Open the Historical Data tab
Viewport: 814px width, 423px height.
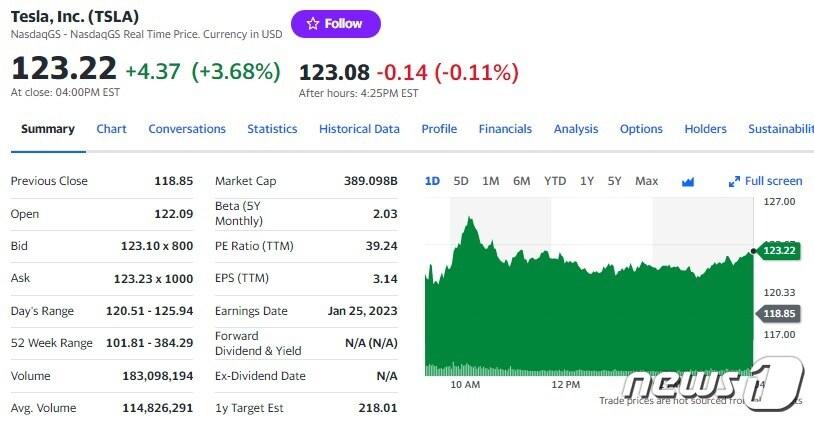359,129
